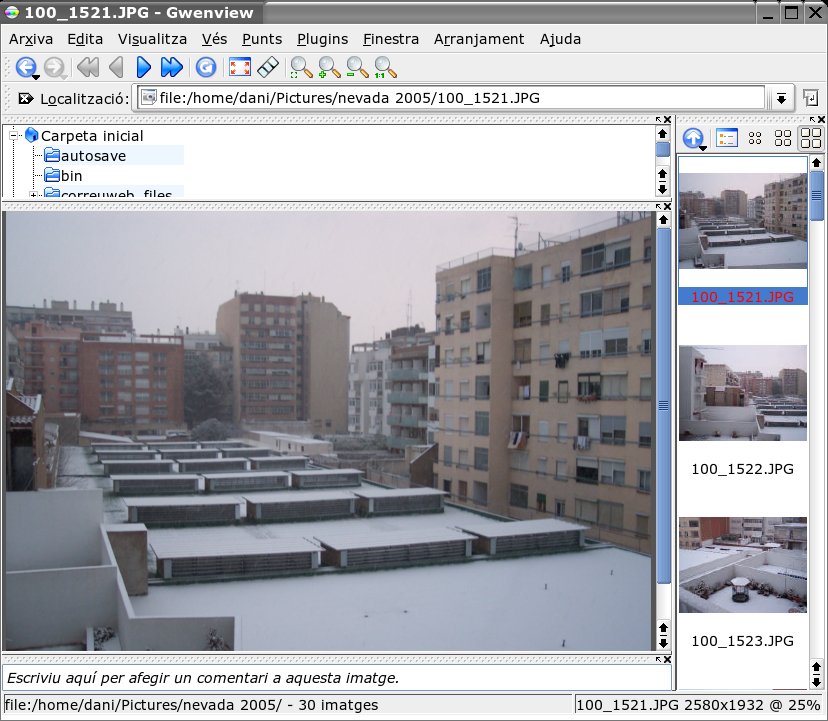Zoom in with the plus magnifier

click(329, 67)
